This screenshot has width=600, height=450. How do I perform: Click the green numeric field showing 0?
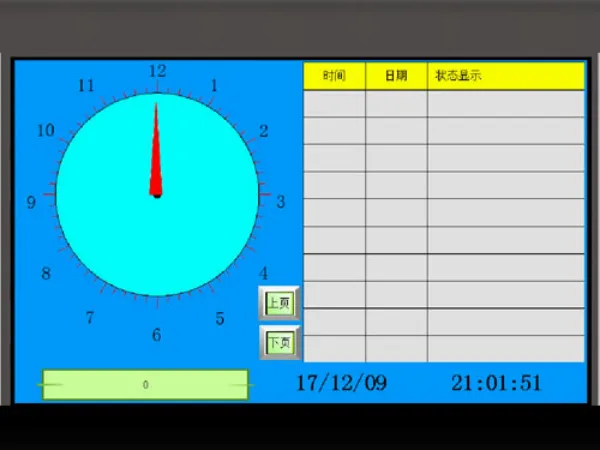coord(145,384)
